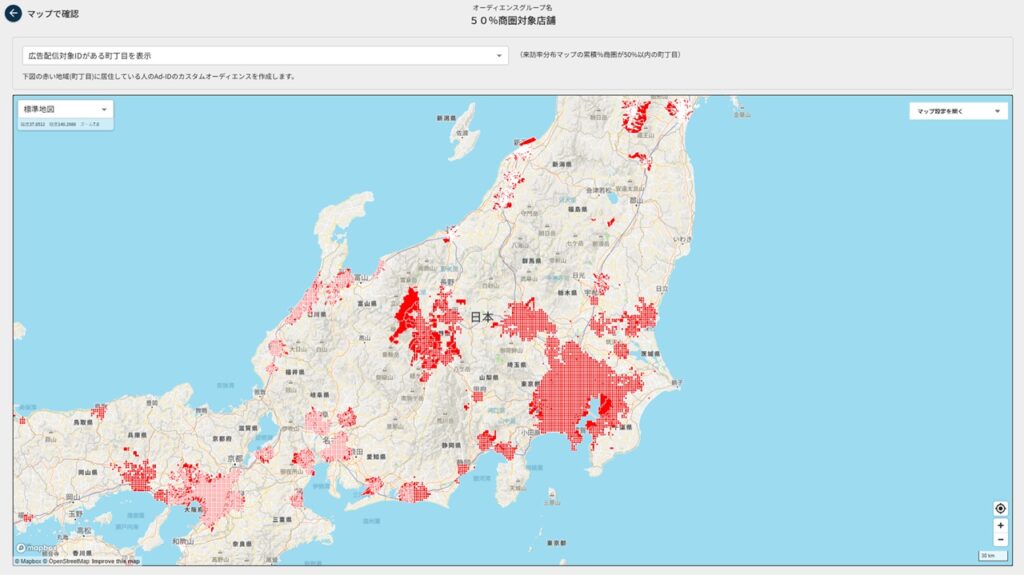
Task: Select the ５０%商圏対象店舗 audience group name
Action: click(x=513, y=20)
